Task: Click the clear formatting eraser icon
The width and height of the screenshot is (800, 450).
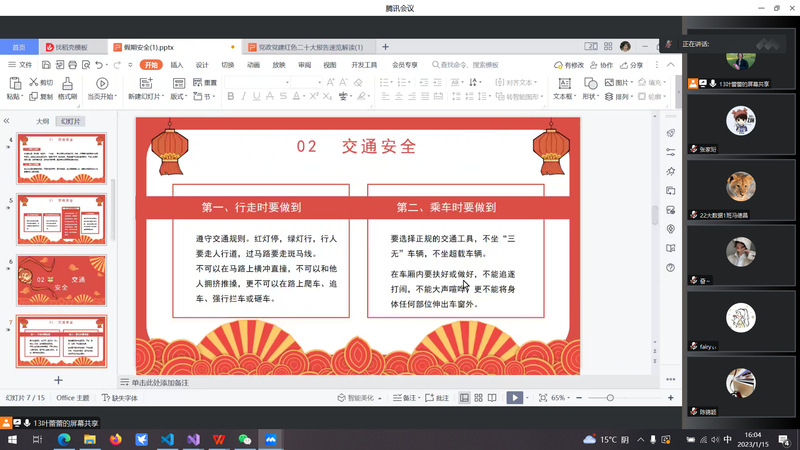Action: (x=358, y=82)
